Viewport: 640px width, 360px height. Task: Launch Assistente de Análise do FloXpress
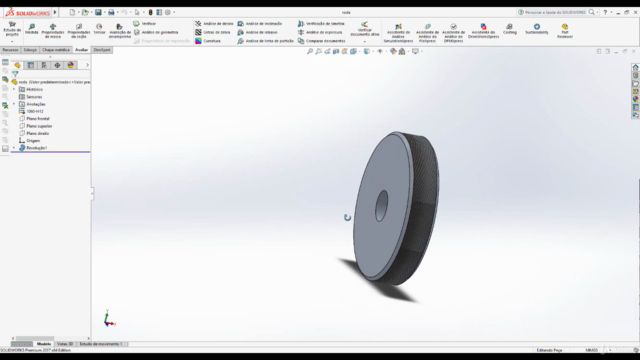427,33
